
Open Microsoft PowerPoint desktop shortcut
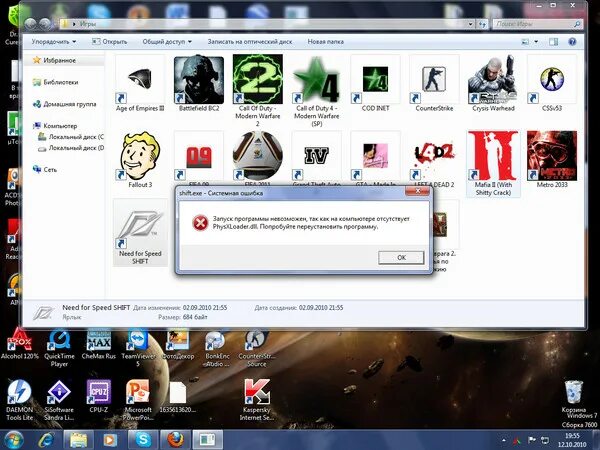[x=138, y=400]
